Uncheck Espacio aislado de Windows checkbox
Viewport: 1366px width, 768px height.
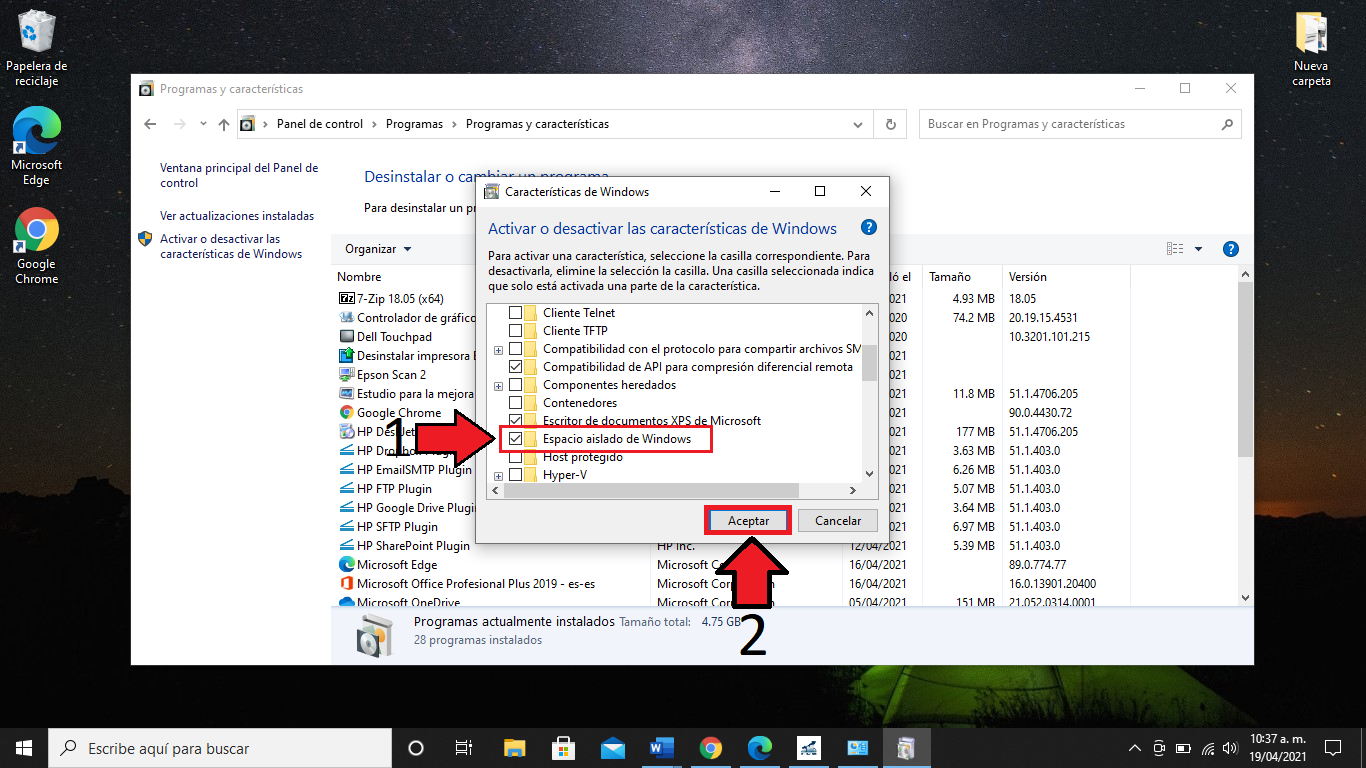(516, 439)
